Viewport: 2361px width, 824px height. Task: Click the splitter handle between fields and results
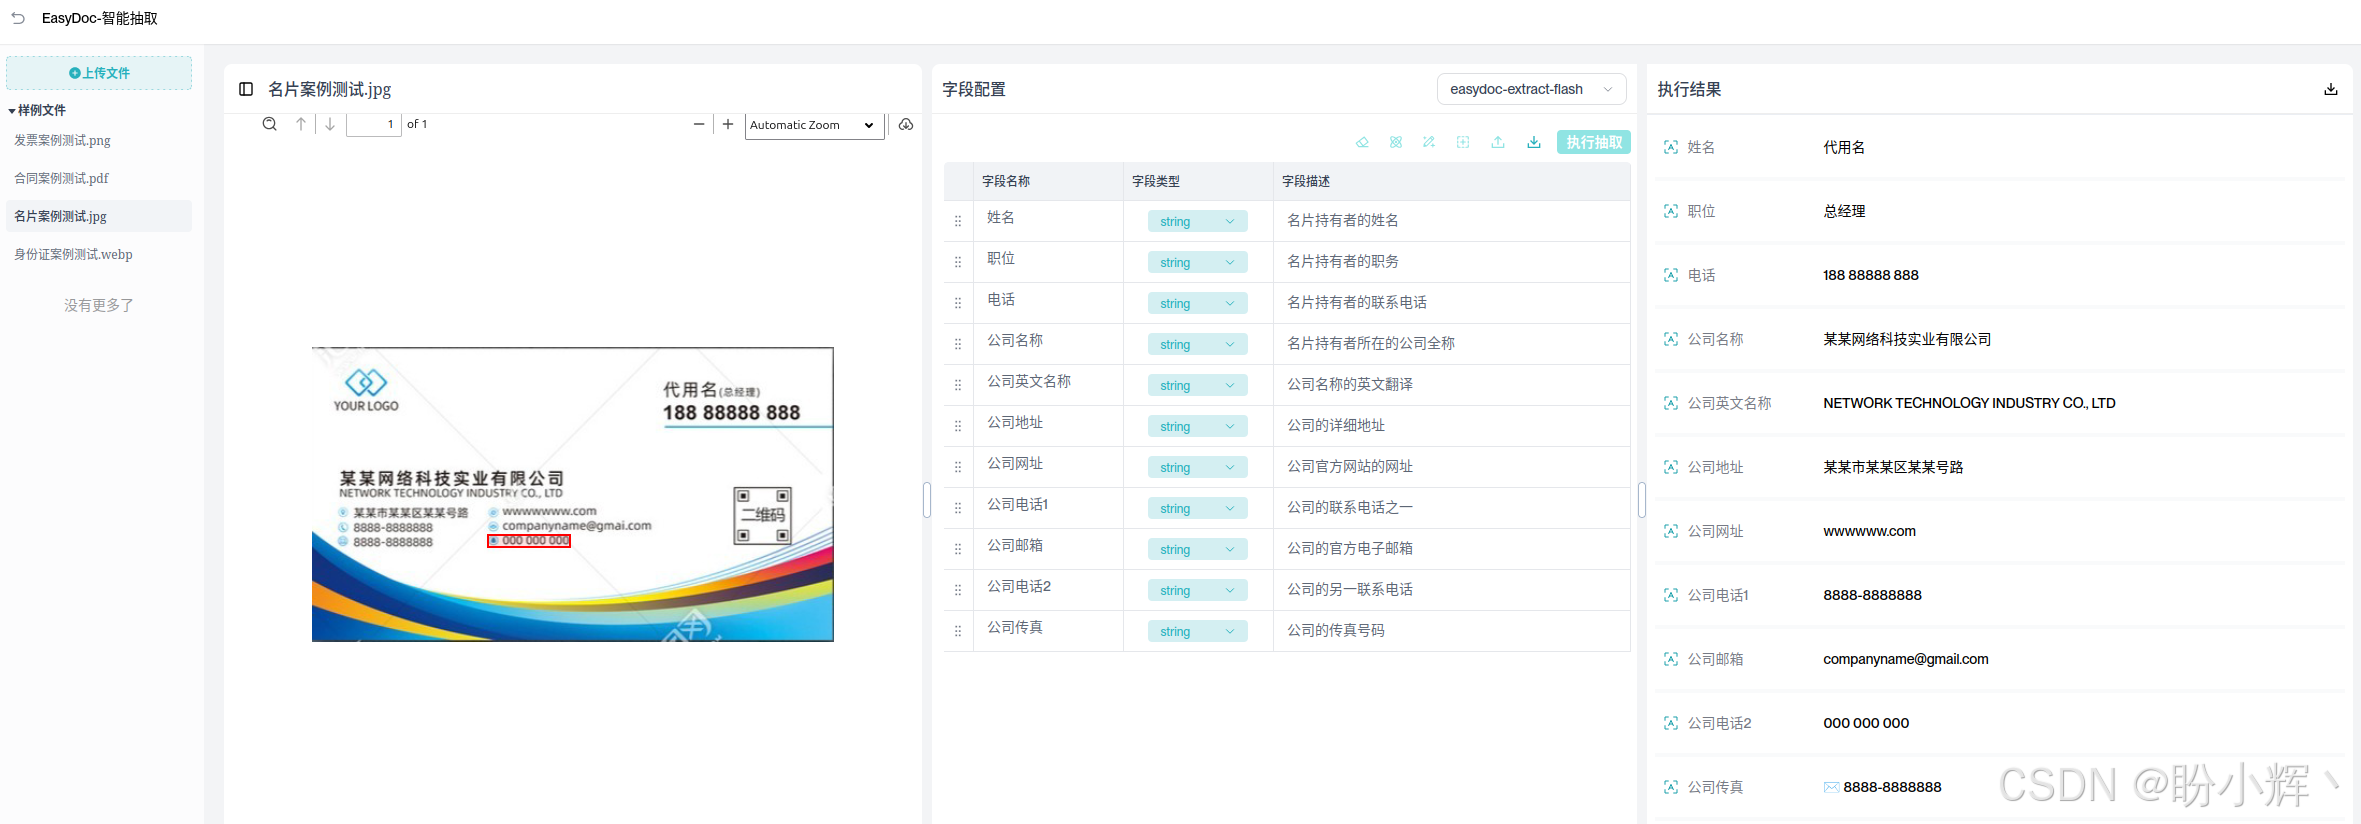1642,499
